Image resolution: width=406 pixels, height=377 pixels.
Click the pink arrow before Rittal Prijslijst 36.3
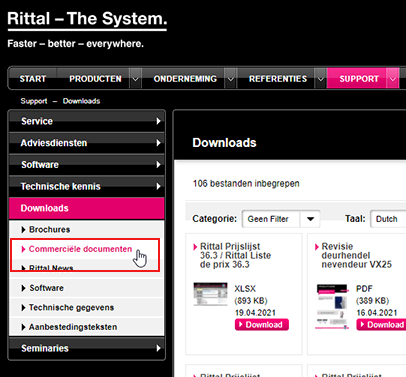(195, 247)
